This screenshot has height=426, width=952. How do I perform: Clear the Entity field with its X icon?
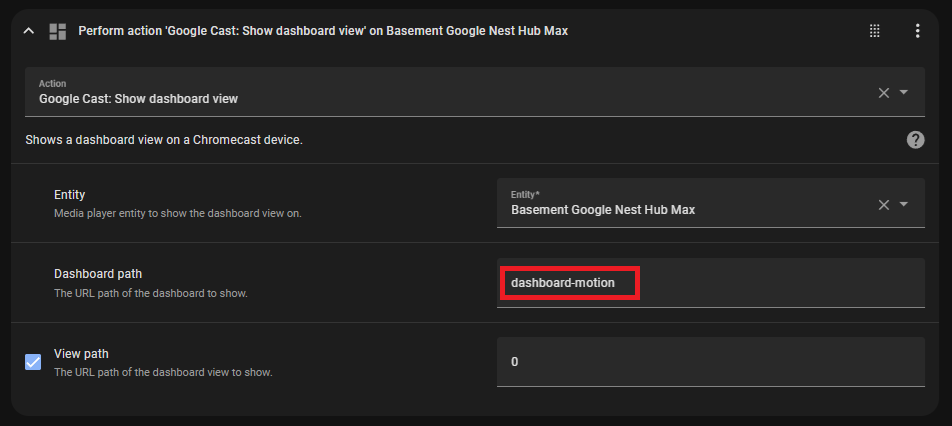click(883, 204)
